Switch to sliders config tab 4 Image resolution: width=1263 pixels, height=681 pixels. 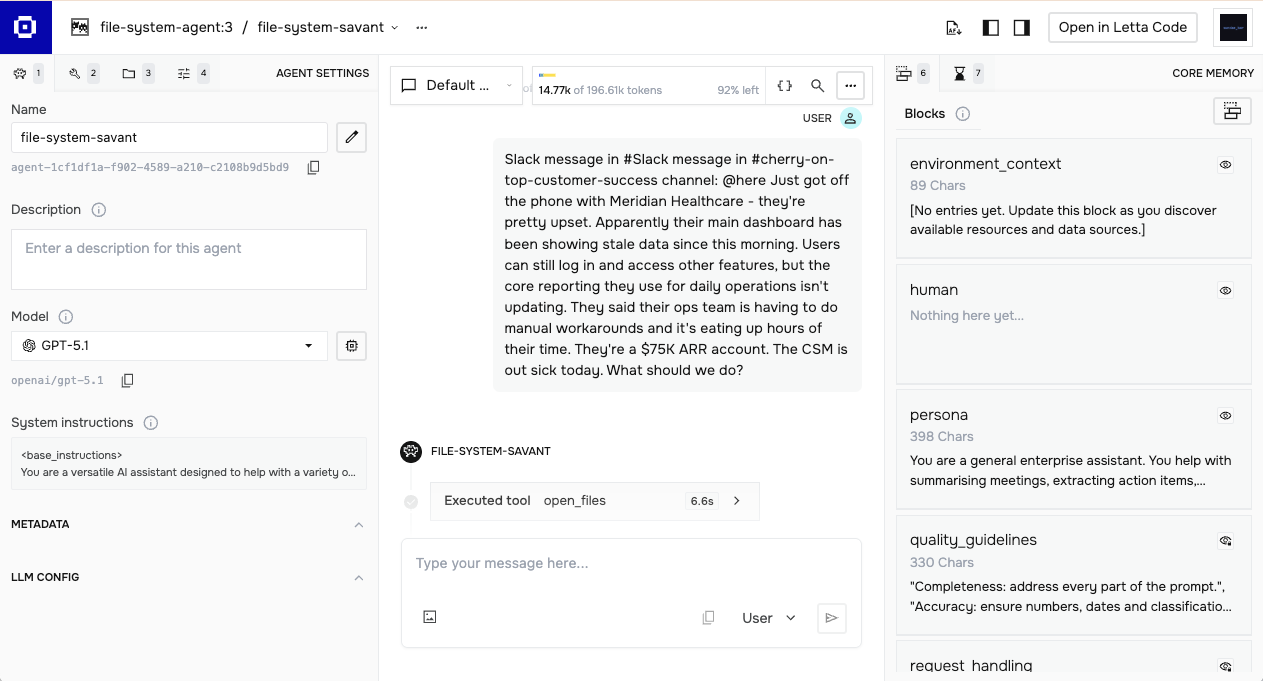pos(193,73)
